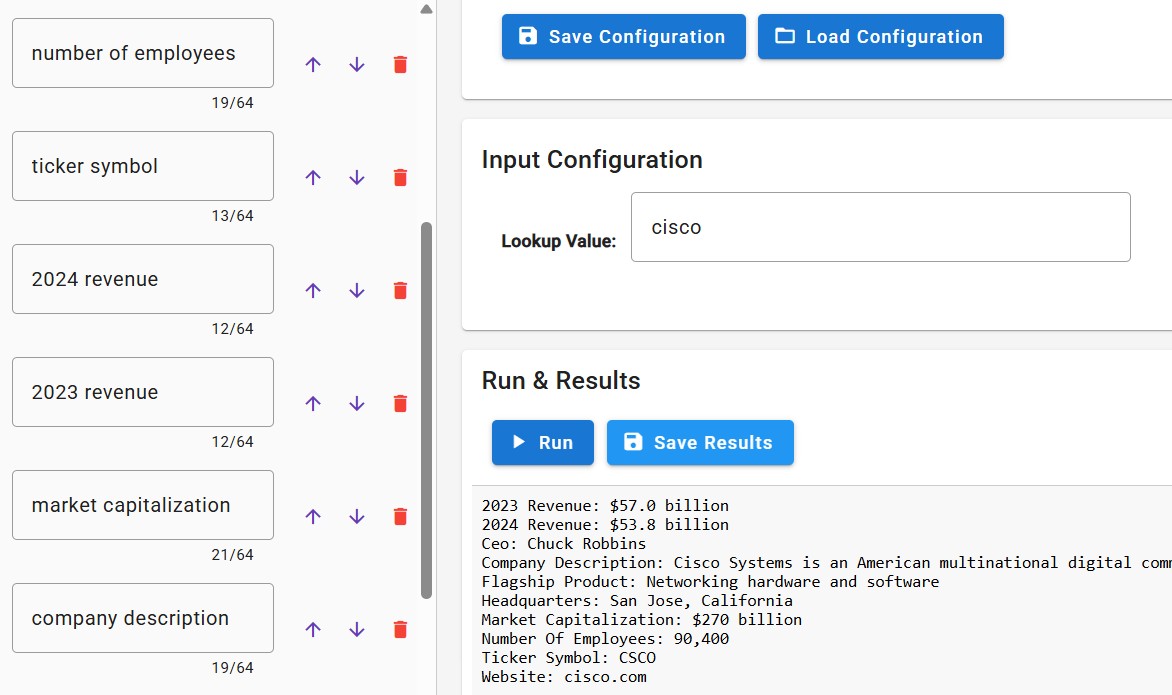Move "ticker symbol" field down
Viewport: 1172px width, 695px height.
click(x=357, y=177)
